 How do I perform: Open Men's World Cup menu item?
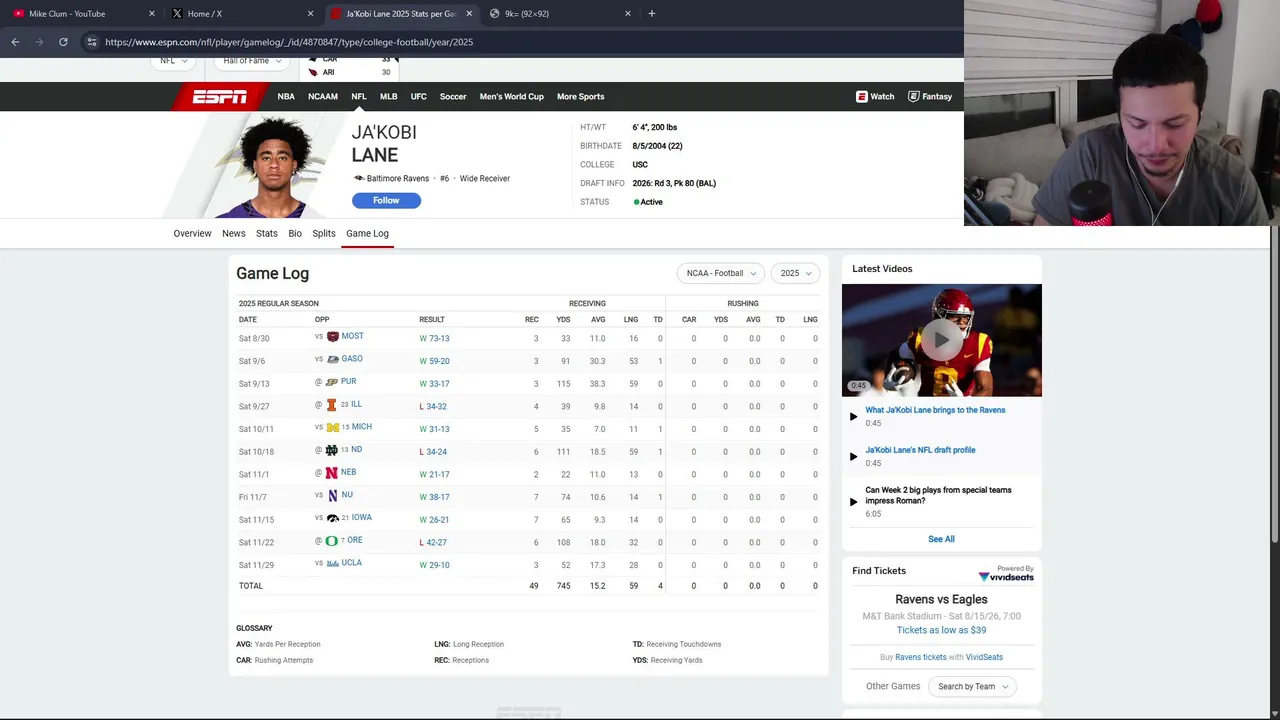click(x=512, y=96)
